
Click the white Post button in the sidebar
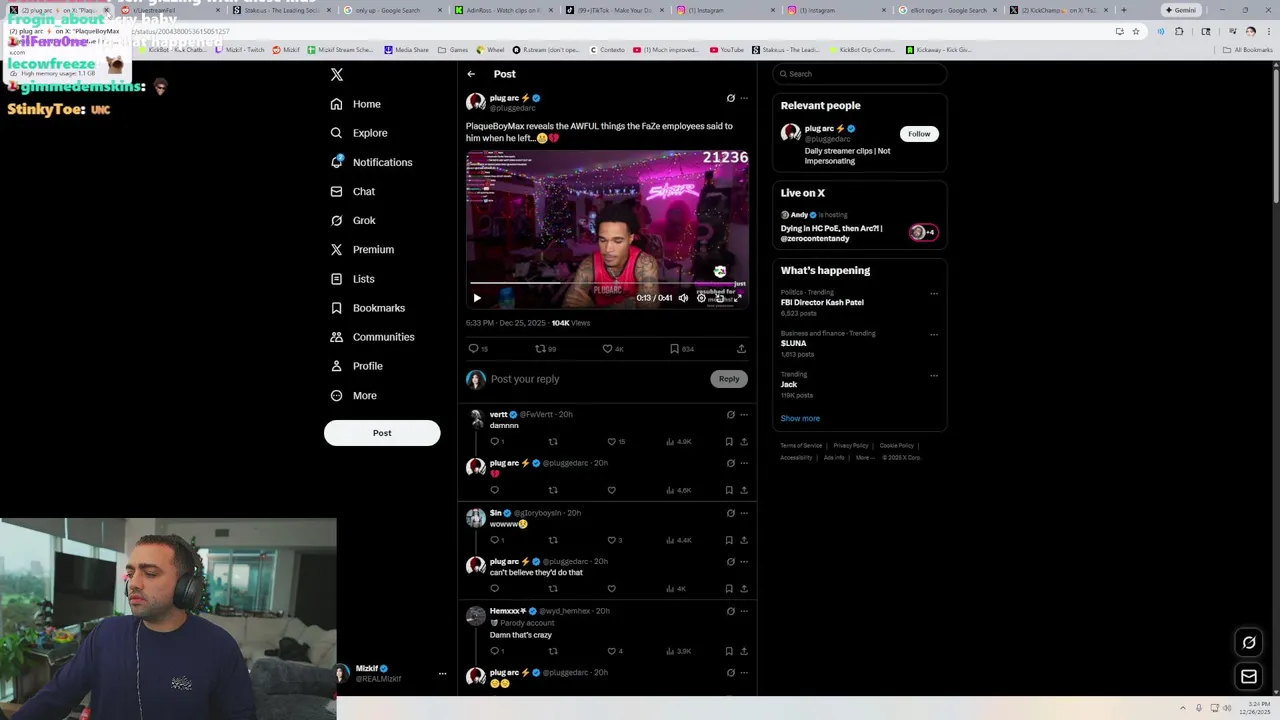[x=382, y=433]
